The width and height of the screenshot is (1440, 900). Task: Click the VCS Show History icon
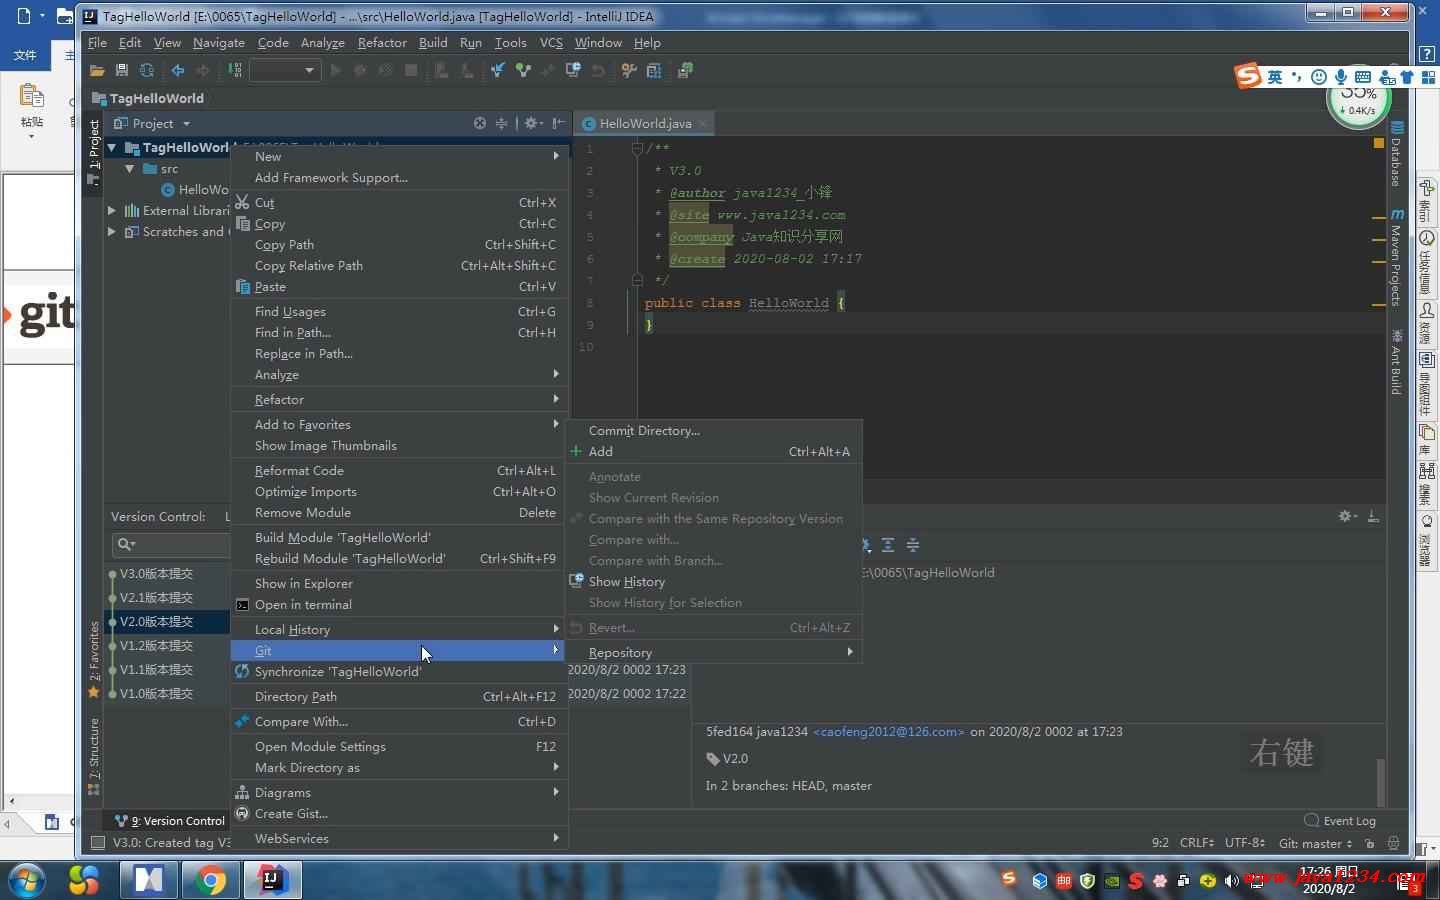[x=573, y=70]
